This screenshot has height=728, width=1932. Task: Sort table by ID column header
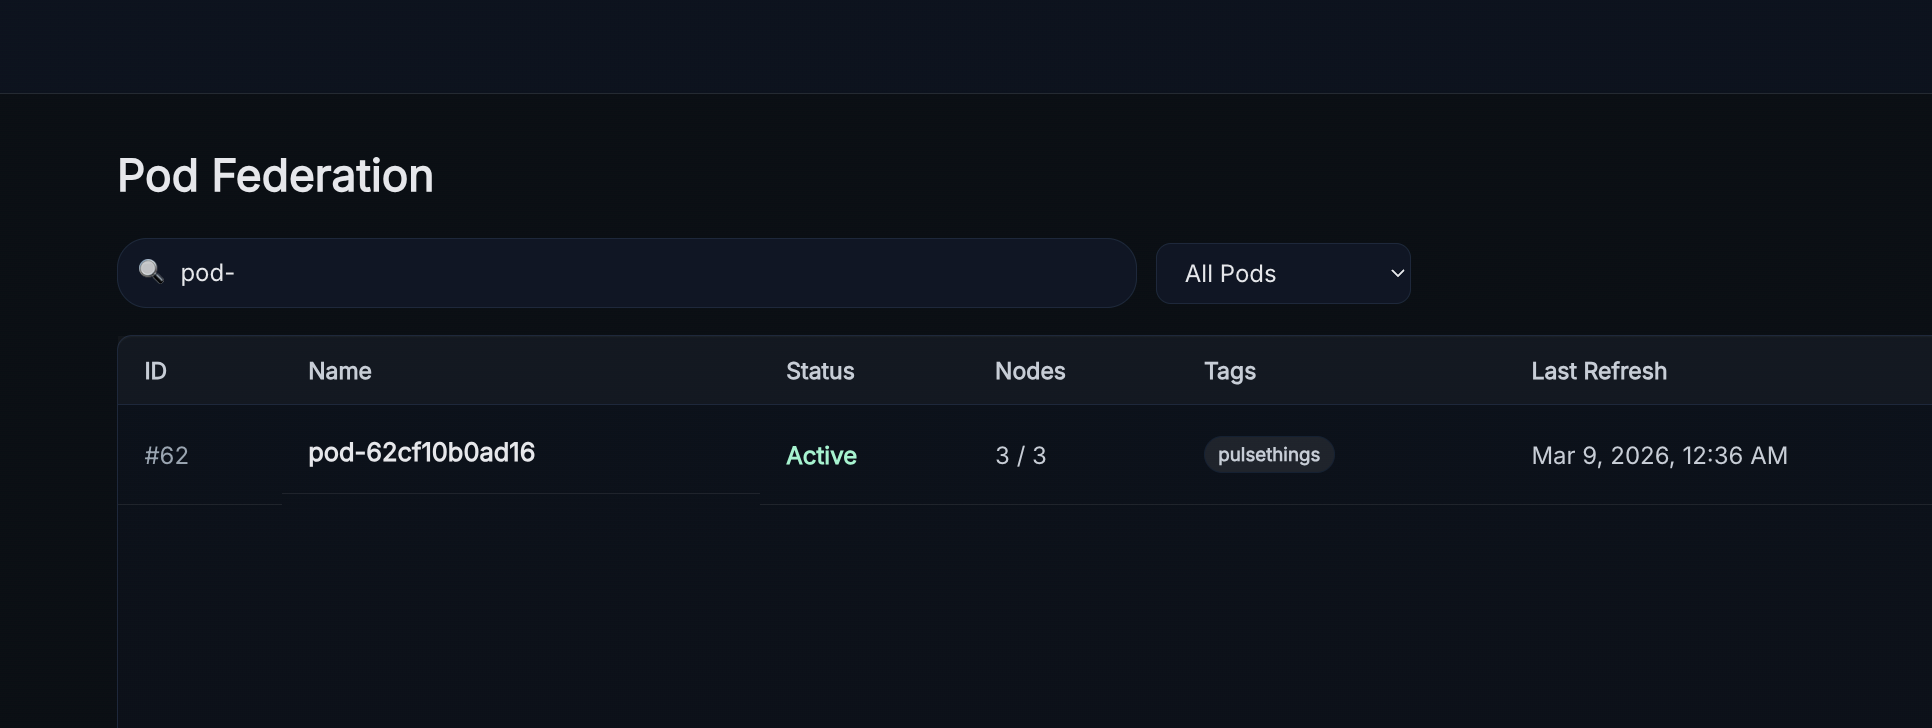click(x=155, y=371)
